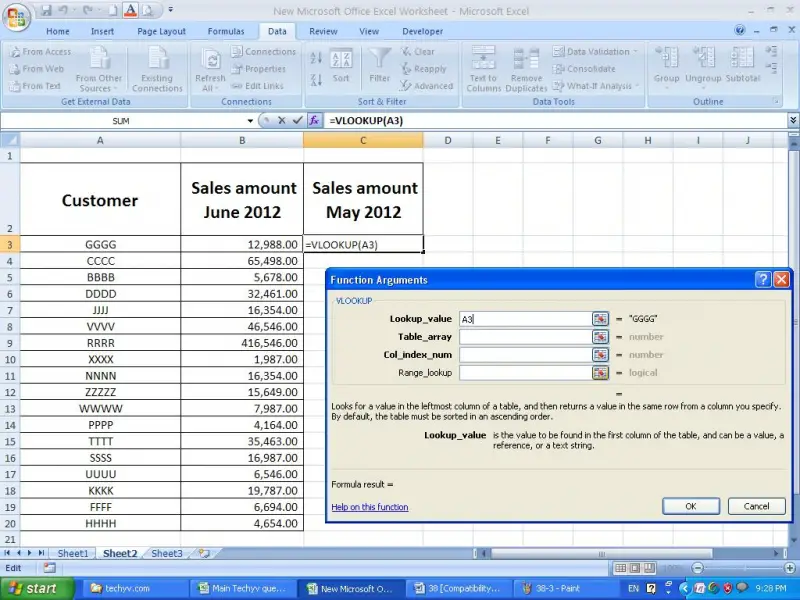Click Remove Duplicates
Screen dimensions: 800x600
tap(526, 69)
